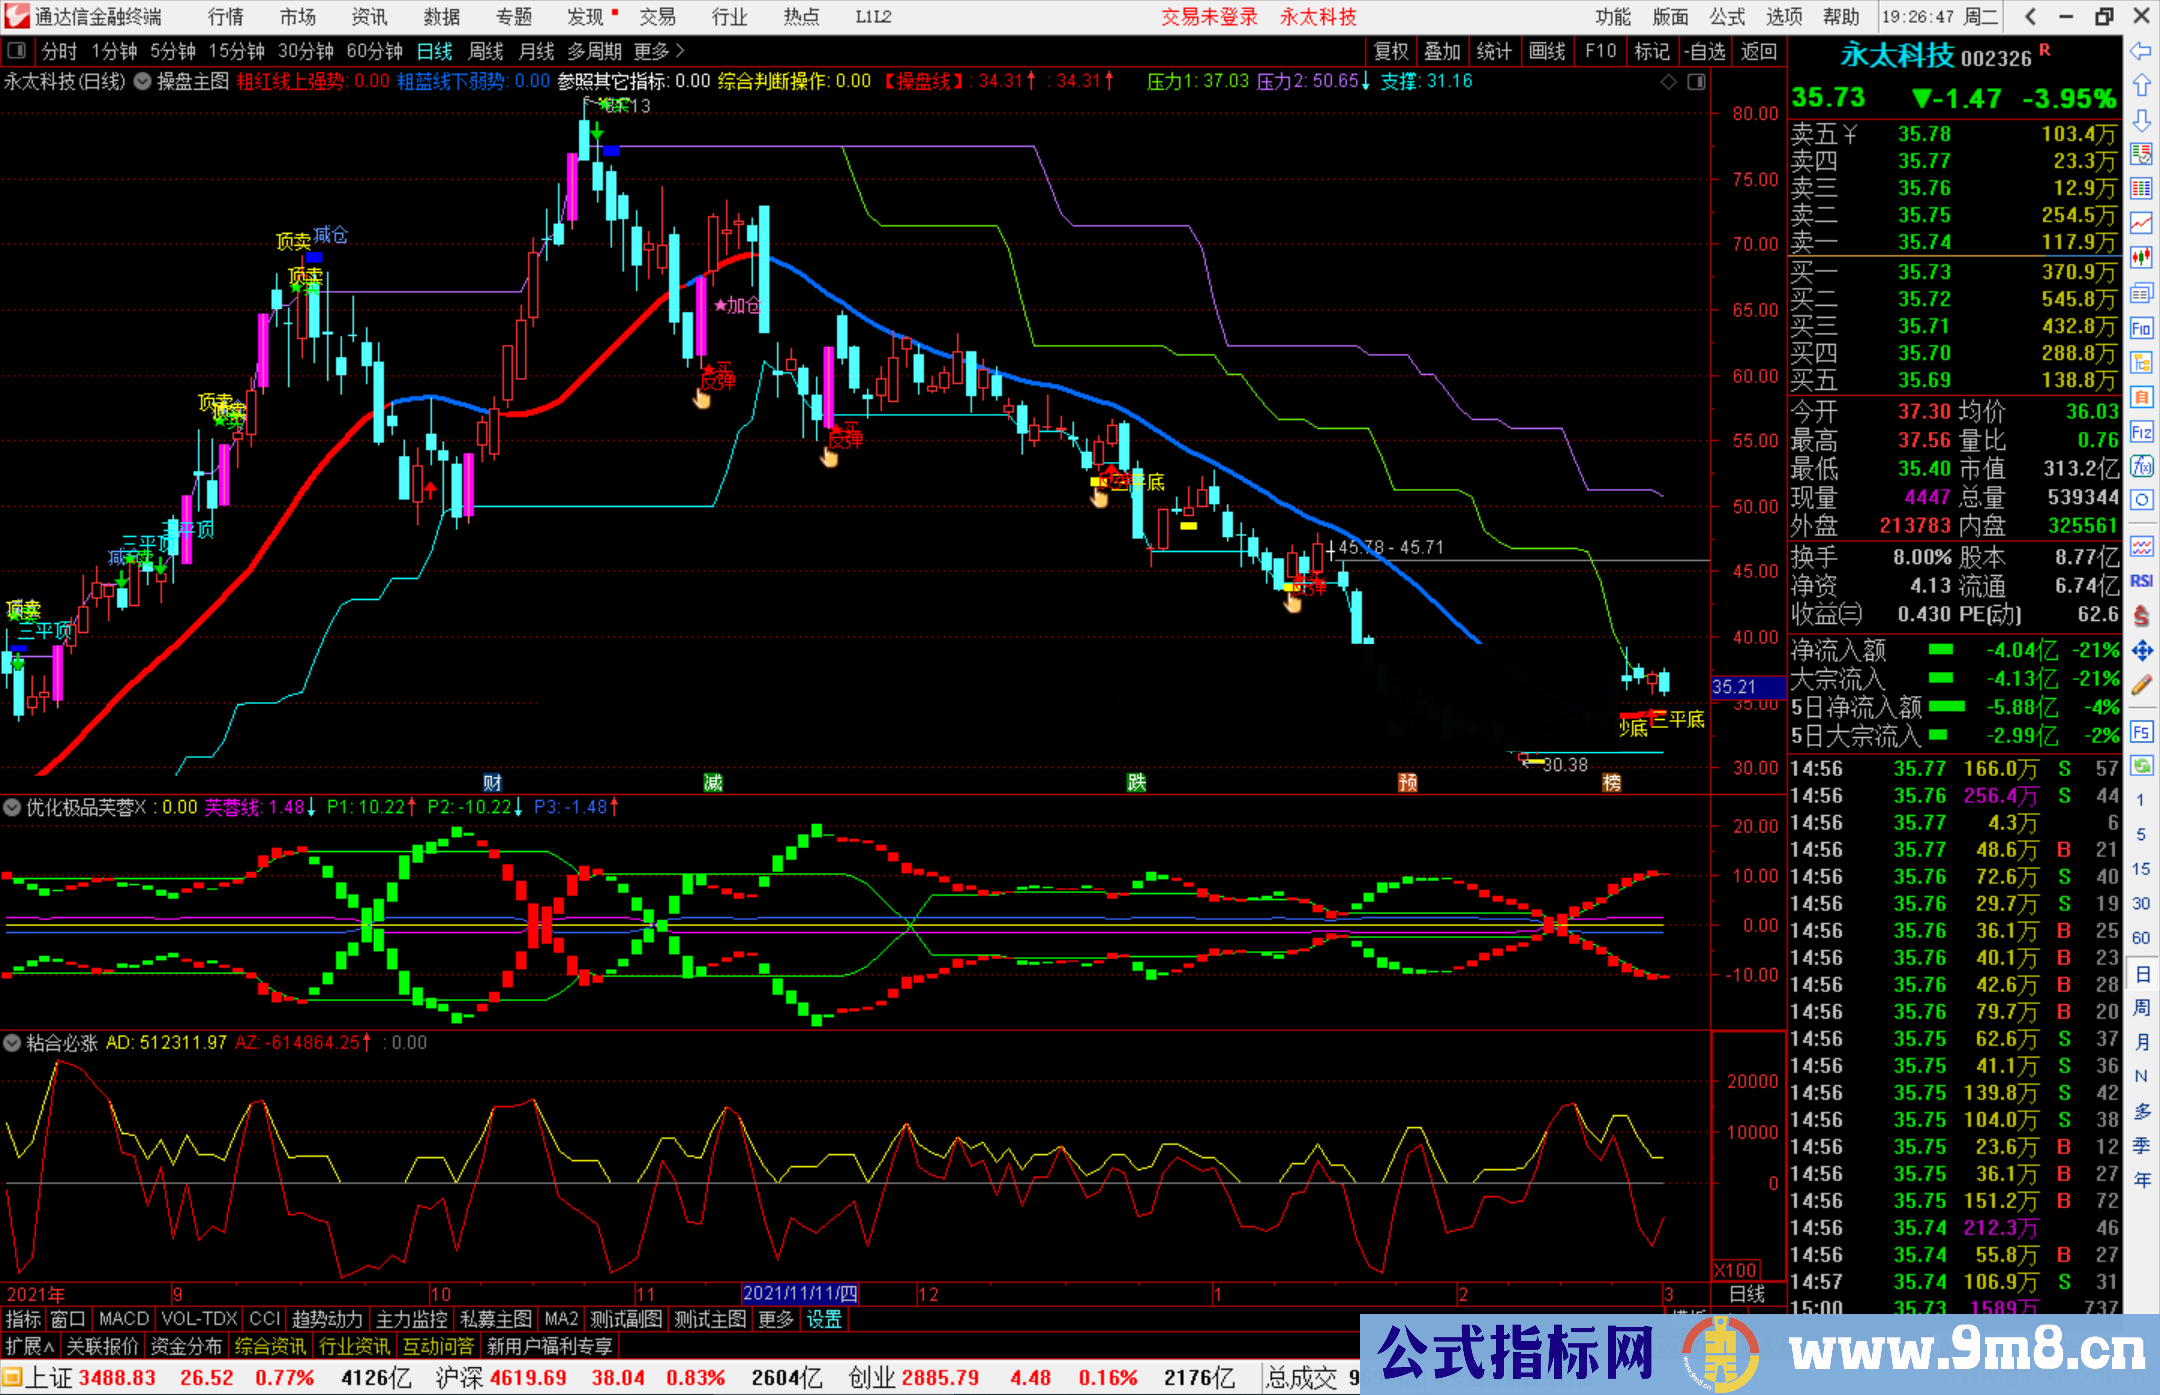Open the trend line chart icon

2141,222
